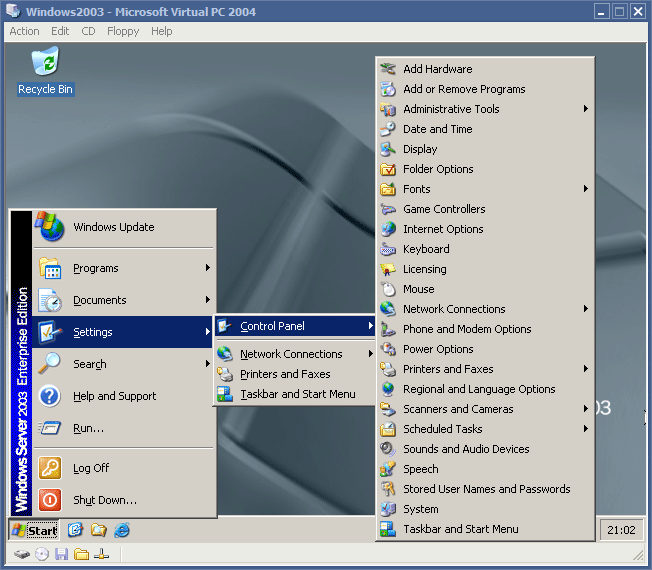Image resolution: width=652 pixels, height=570 pixels.
Task: Select Printers and Faxes in Settings submenu
Action: (x=295, y=374)
